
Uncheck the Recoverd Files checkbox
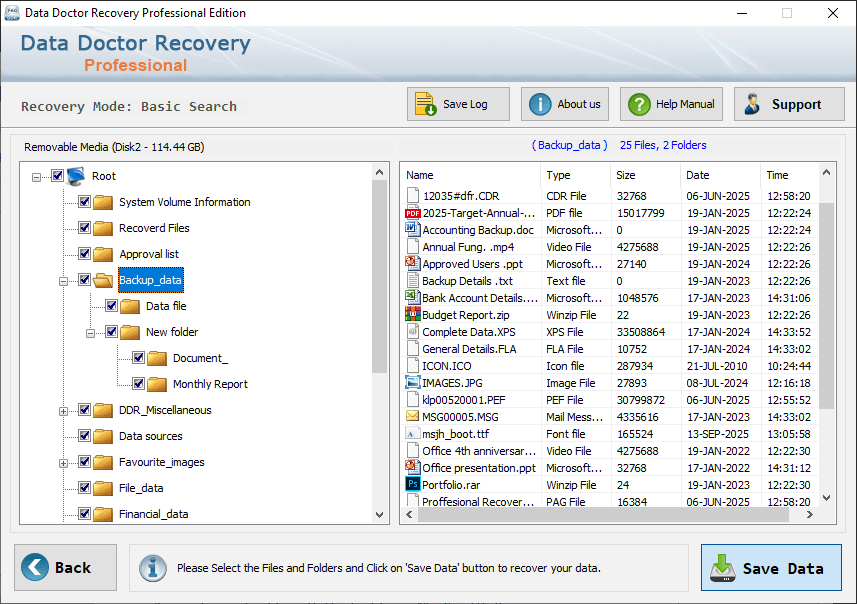click(x=84, y=227)
